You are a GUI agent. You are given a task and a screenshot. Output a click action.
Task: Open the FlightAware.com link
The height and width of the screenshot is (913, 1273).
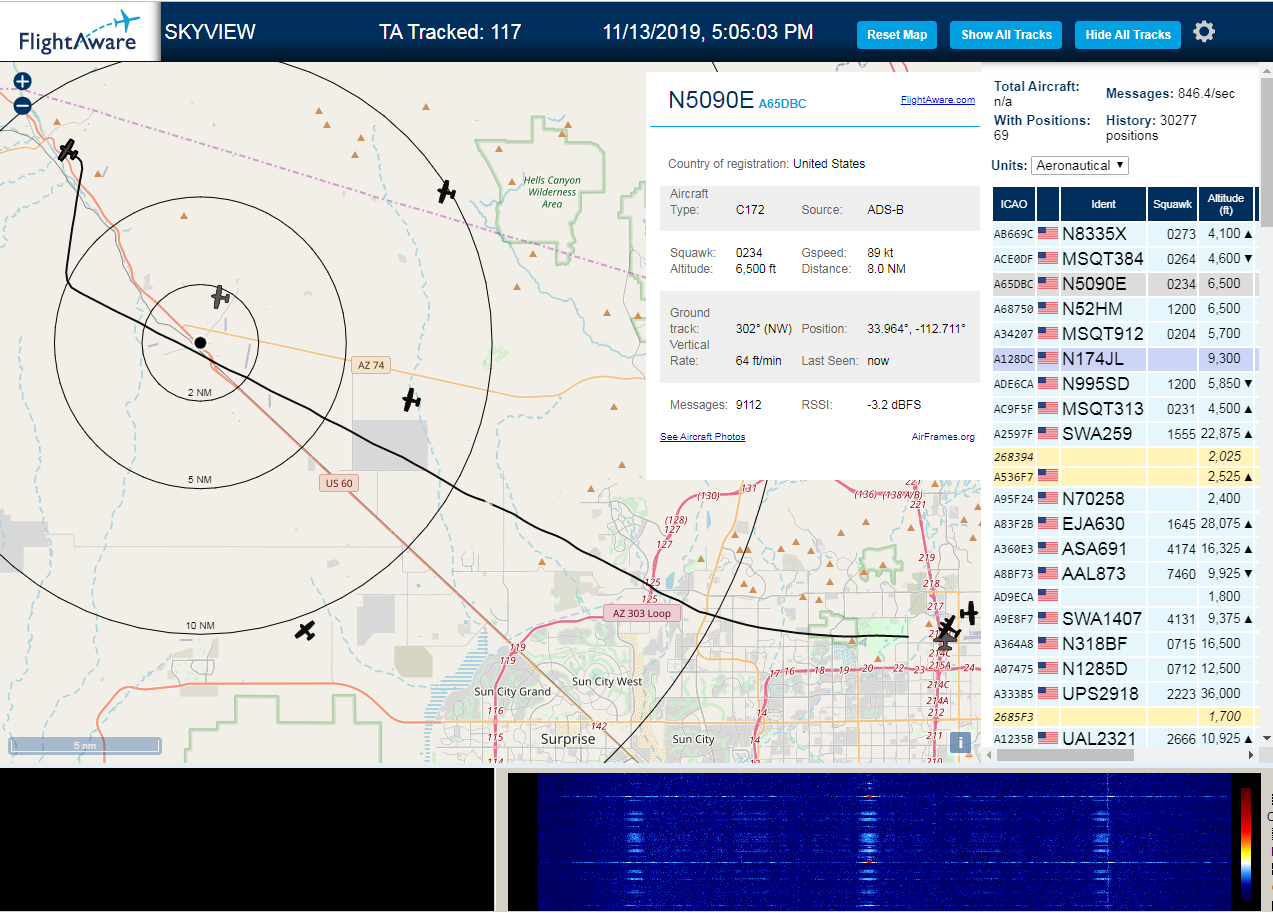(x=937, y=100)
